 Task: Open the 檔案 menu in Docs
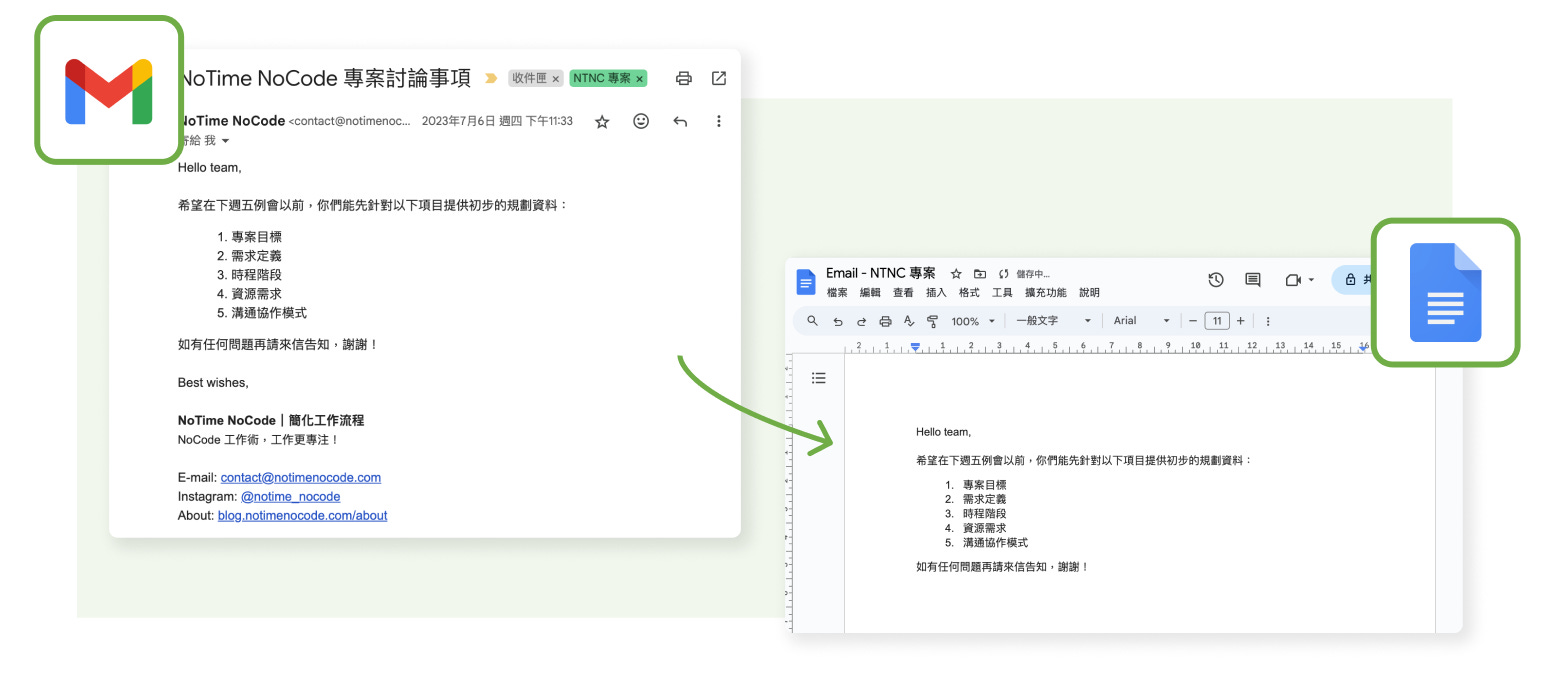coord(837,293)
